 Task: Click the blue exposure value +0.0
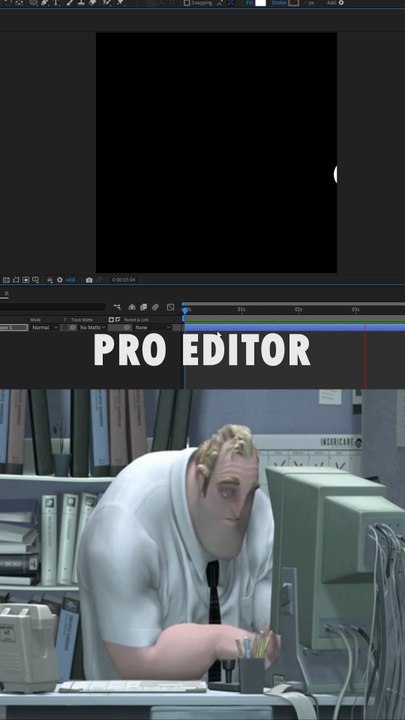click(x=70, y=280)
